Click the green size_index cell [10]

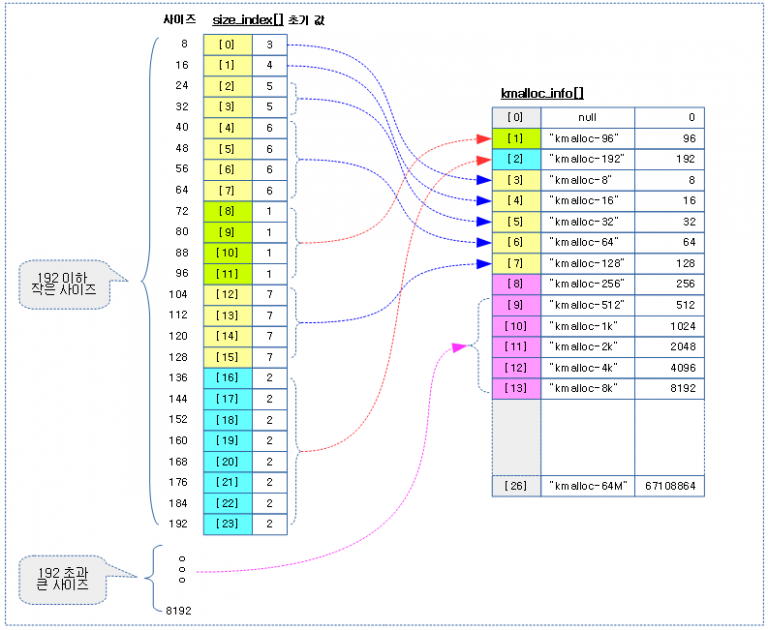[x=228, y=253]
